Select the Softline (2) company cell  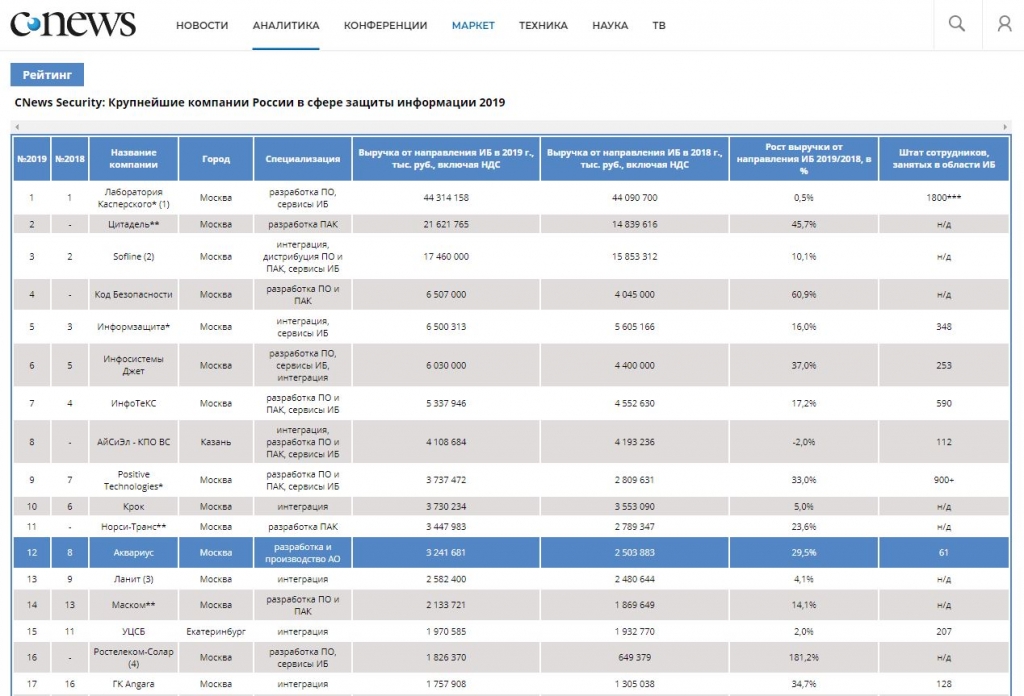tap(133, 257)
